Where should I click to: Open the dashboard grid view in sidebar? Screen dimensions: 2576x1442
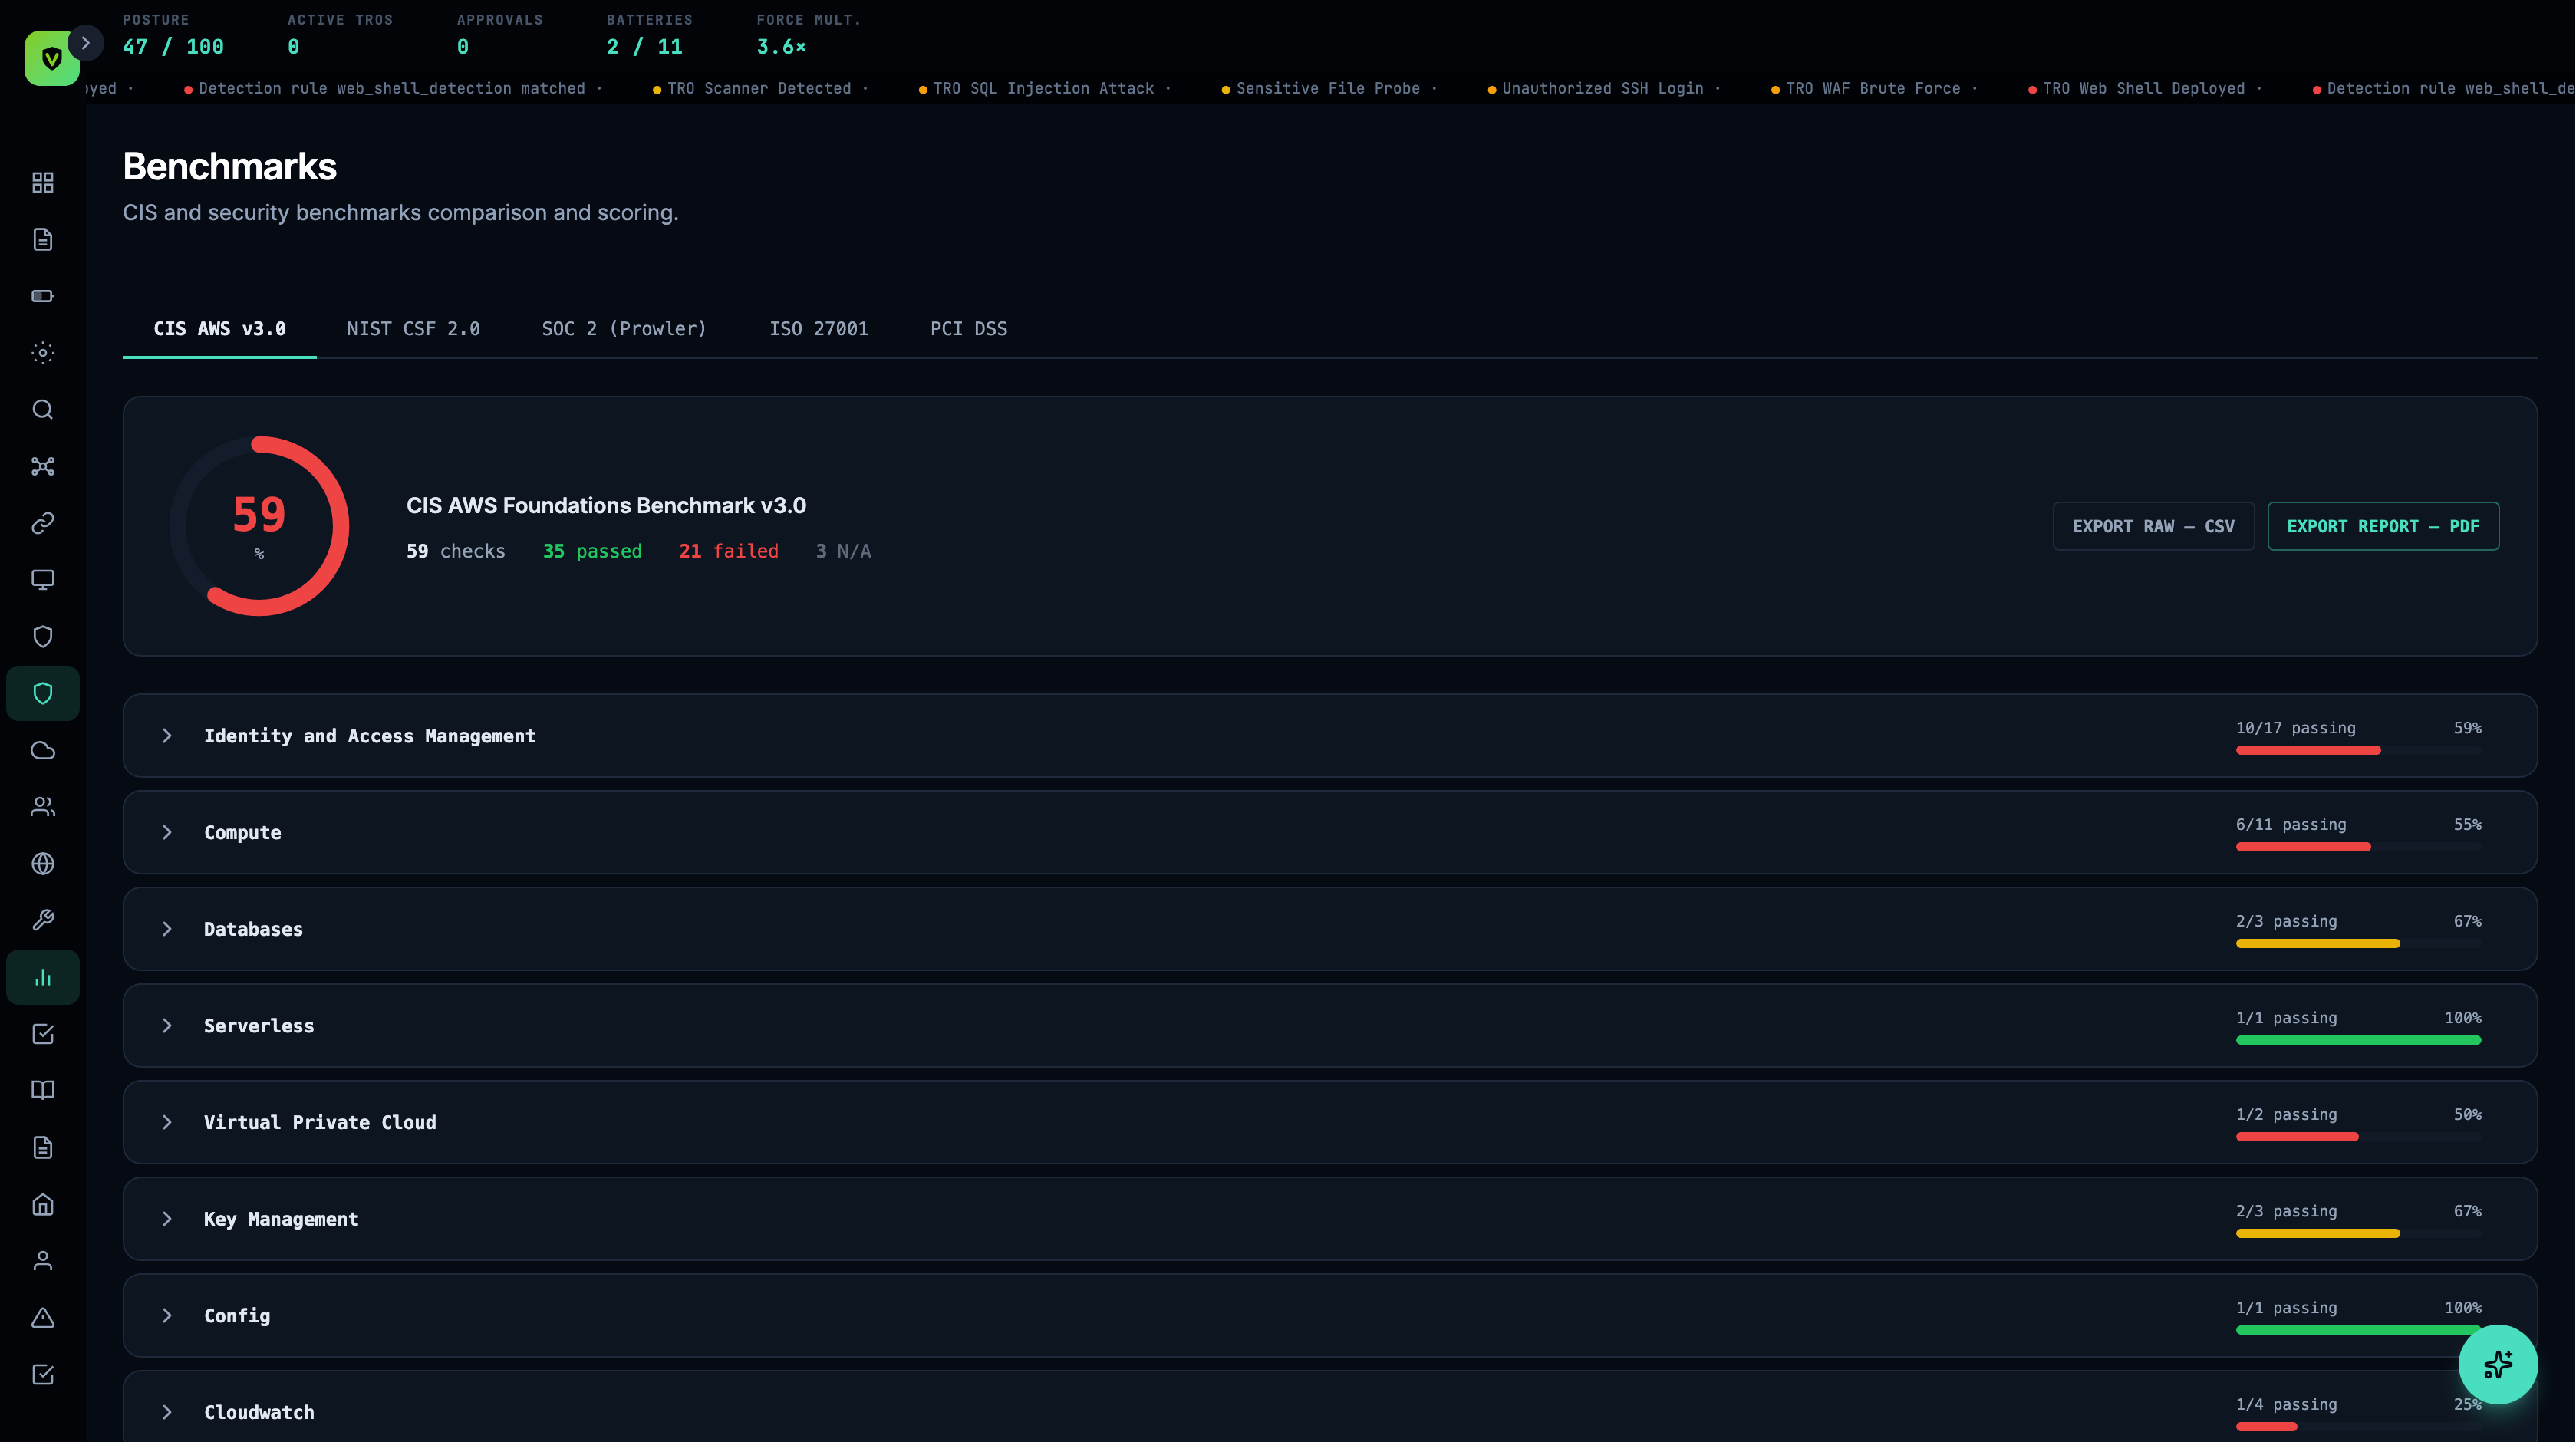[42, 183]
